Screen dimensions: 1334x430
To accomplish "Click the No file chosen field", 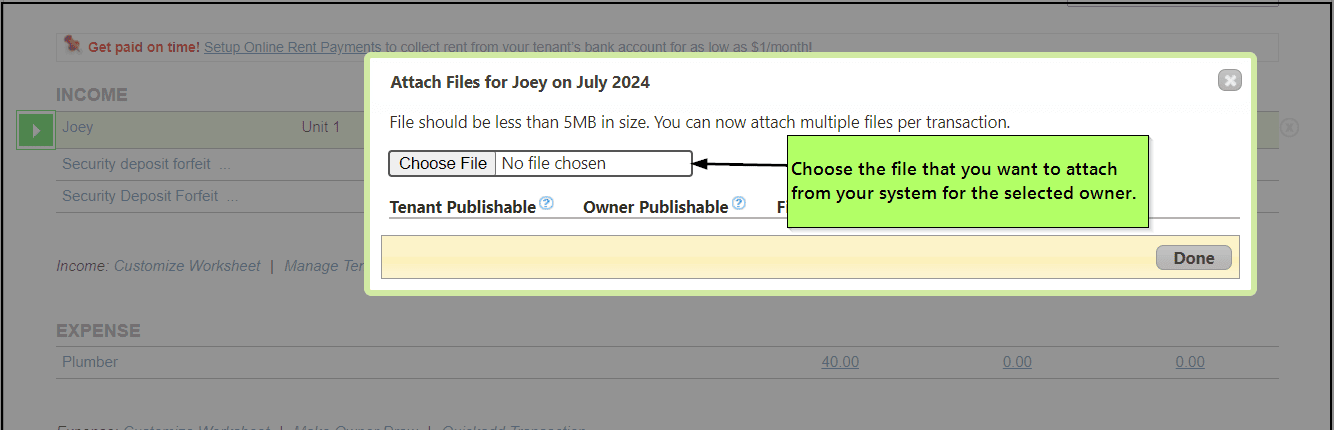I will (x=592, y=163).
